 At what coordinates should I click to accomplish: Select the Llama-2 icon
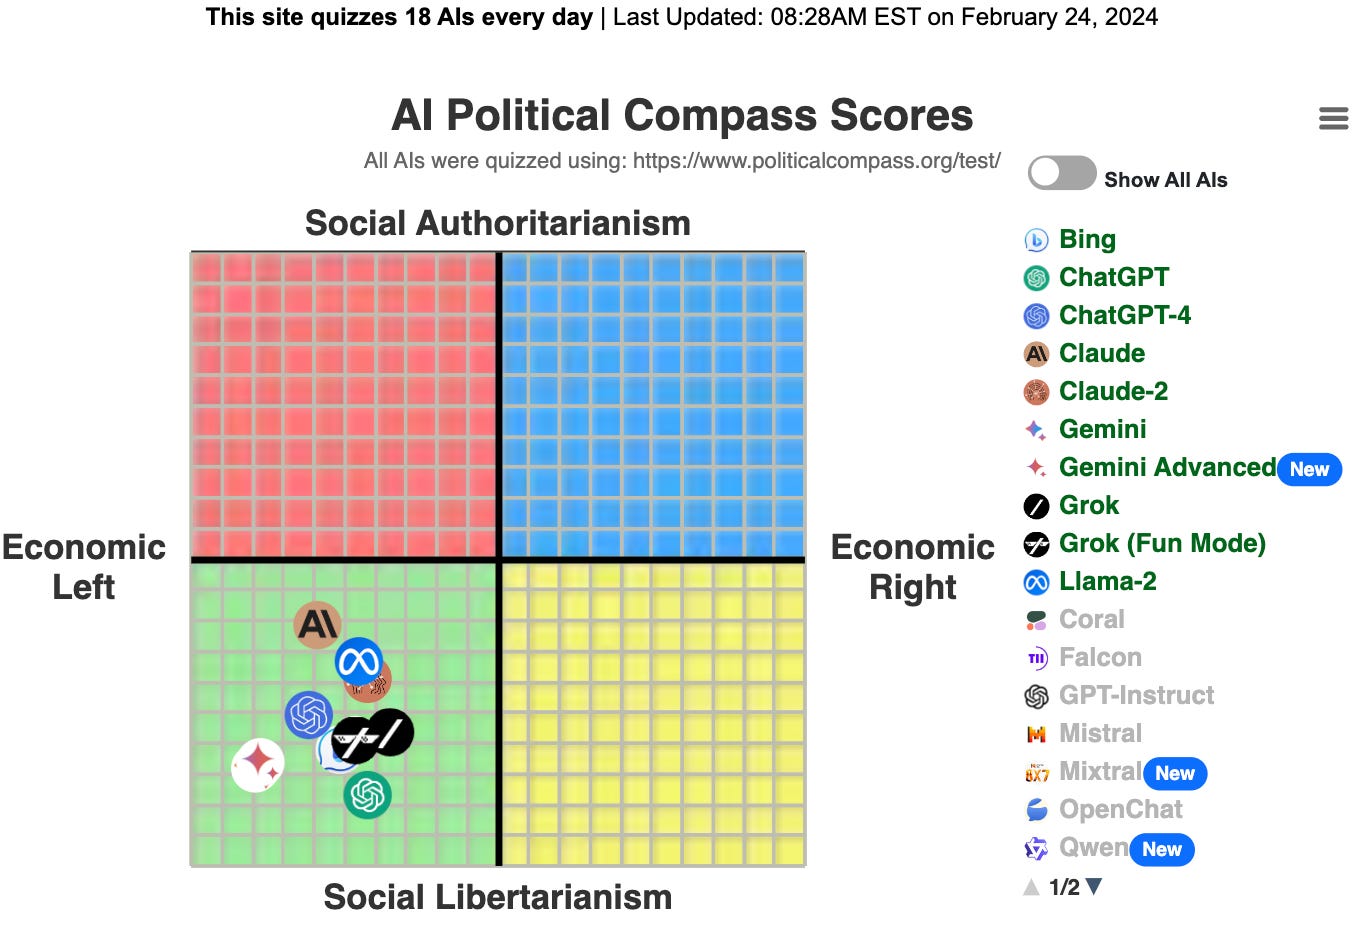[x=1037, y=581]
